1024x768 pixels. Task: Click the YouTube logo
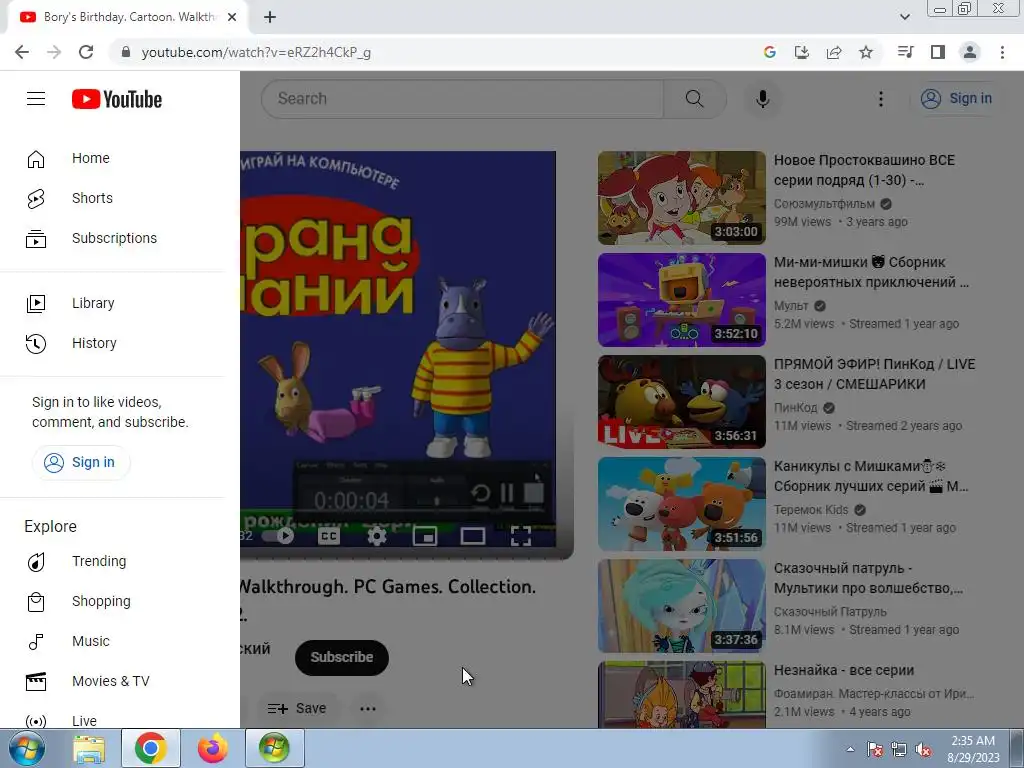pyautogui.click(x=117, y=99)
